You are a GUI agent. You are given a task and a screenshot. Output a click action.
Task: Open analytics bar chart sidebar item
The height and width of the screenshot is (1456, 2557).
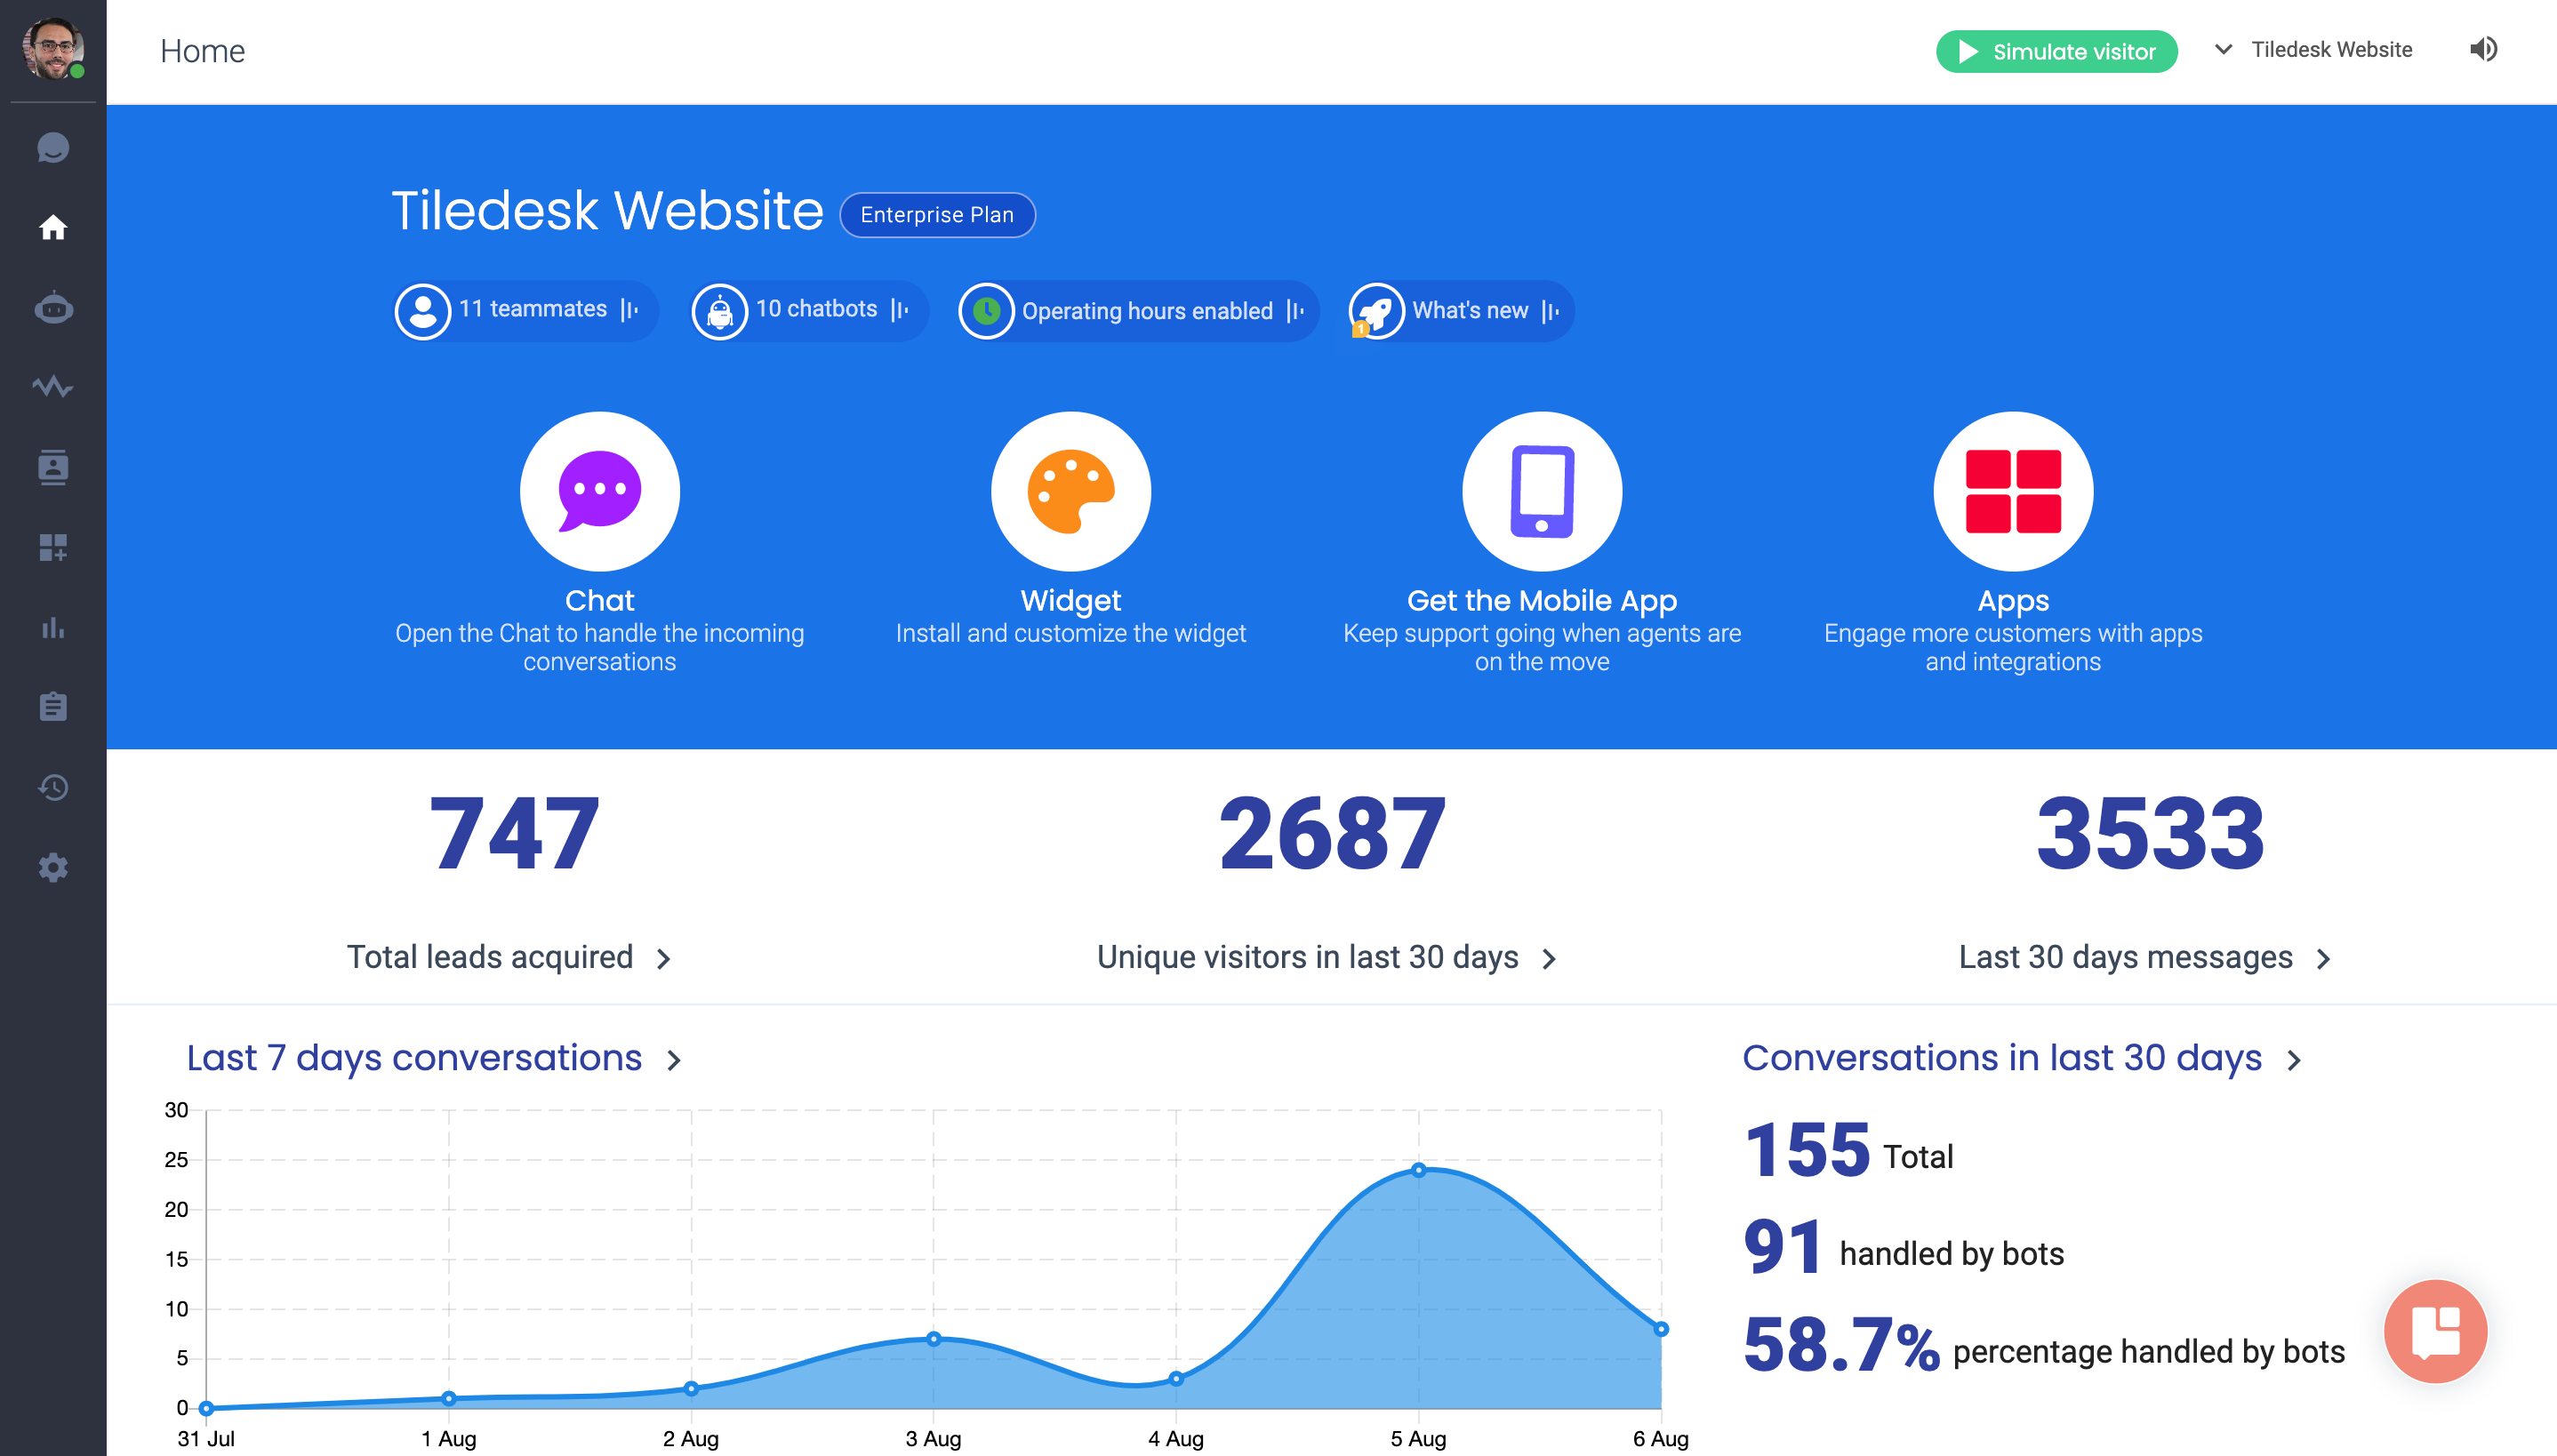pyautogui.click(x=53, y=627)
